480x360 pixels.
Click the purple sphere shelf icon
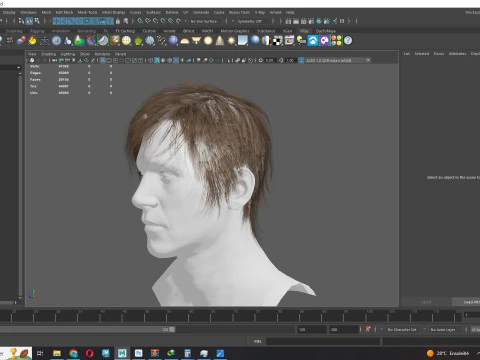pyautogui.click(x=173, y=41)
